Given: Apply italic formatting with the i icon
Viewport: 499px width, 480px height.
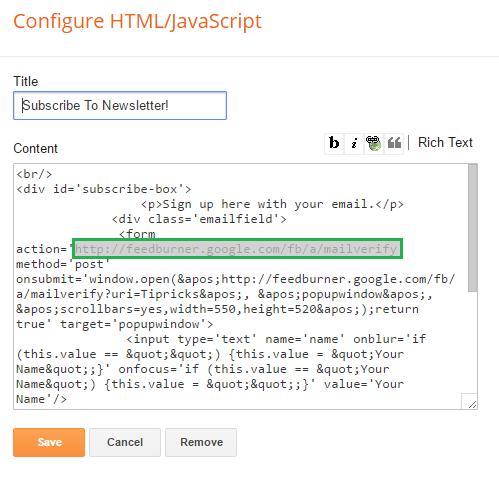Looking at the screenshot, I should [354, 143].
